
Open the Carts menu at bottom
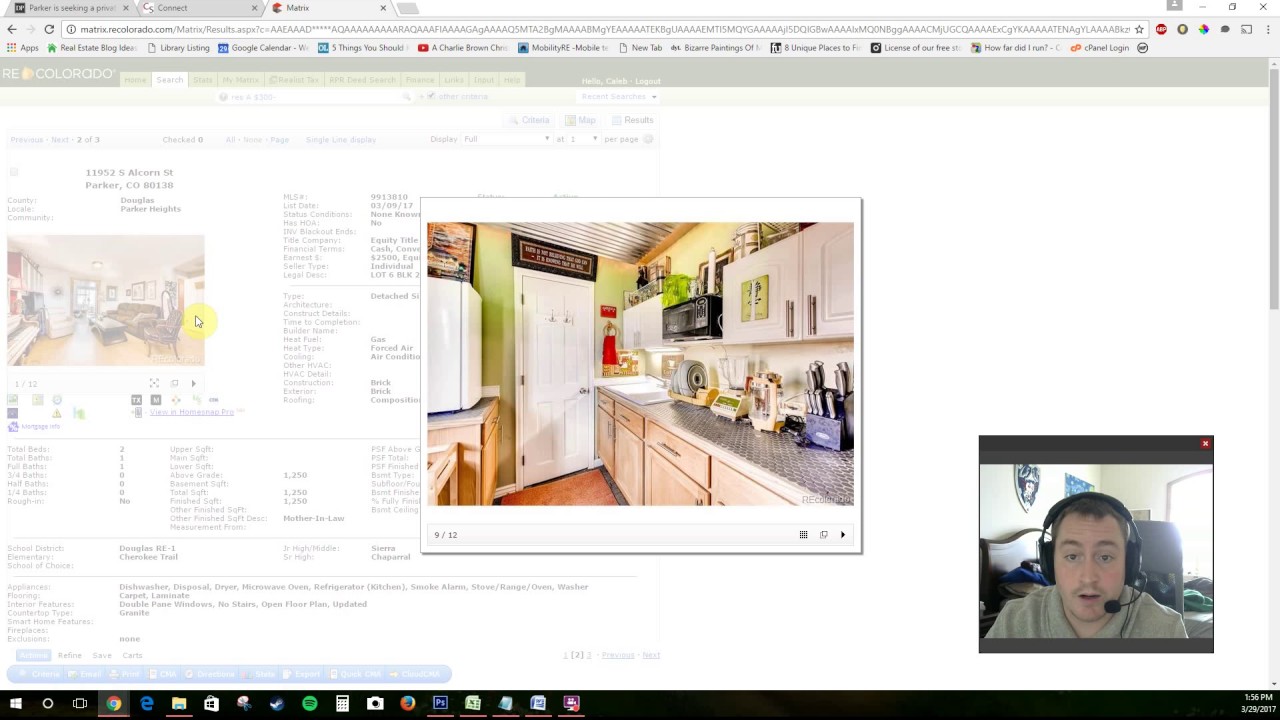click(132, 656)
